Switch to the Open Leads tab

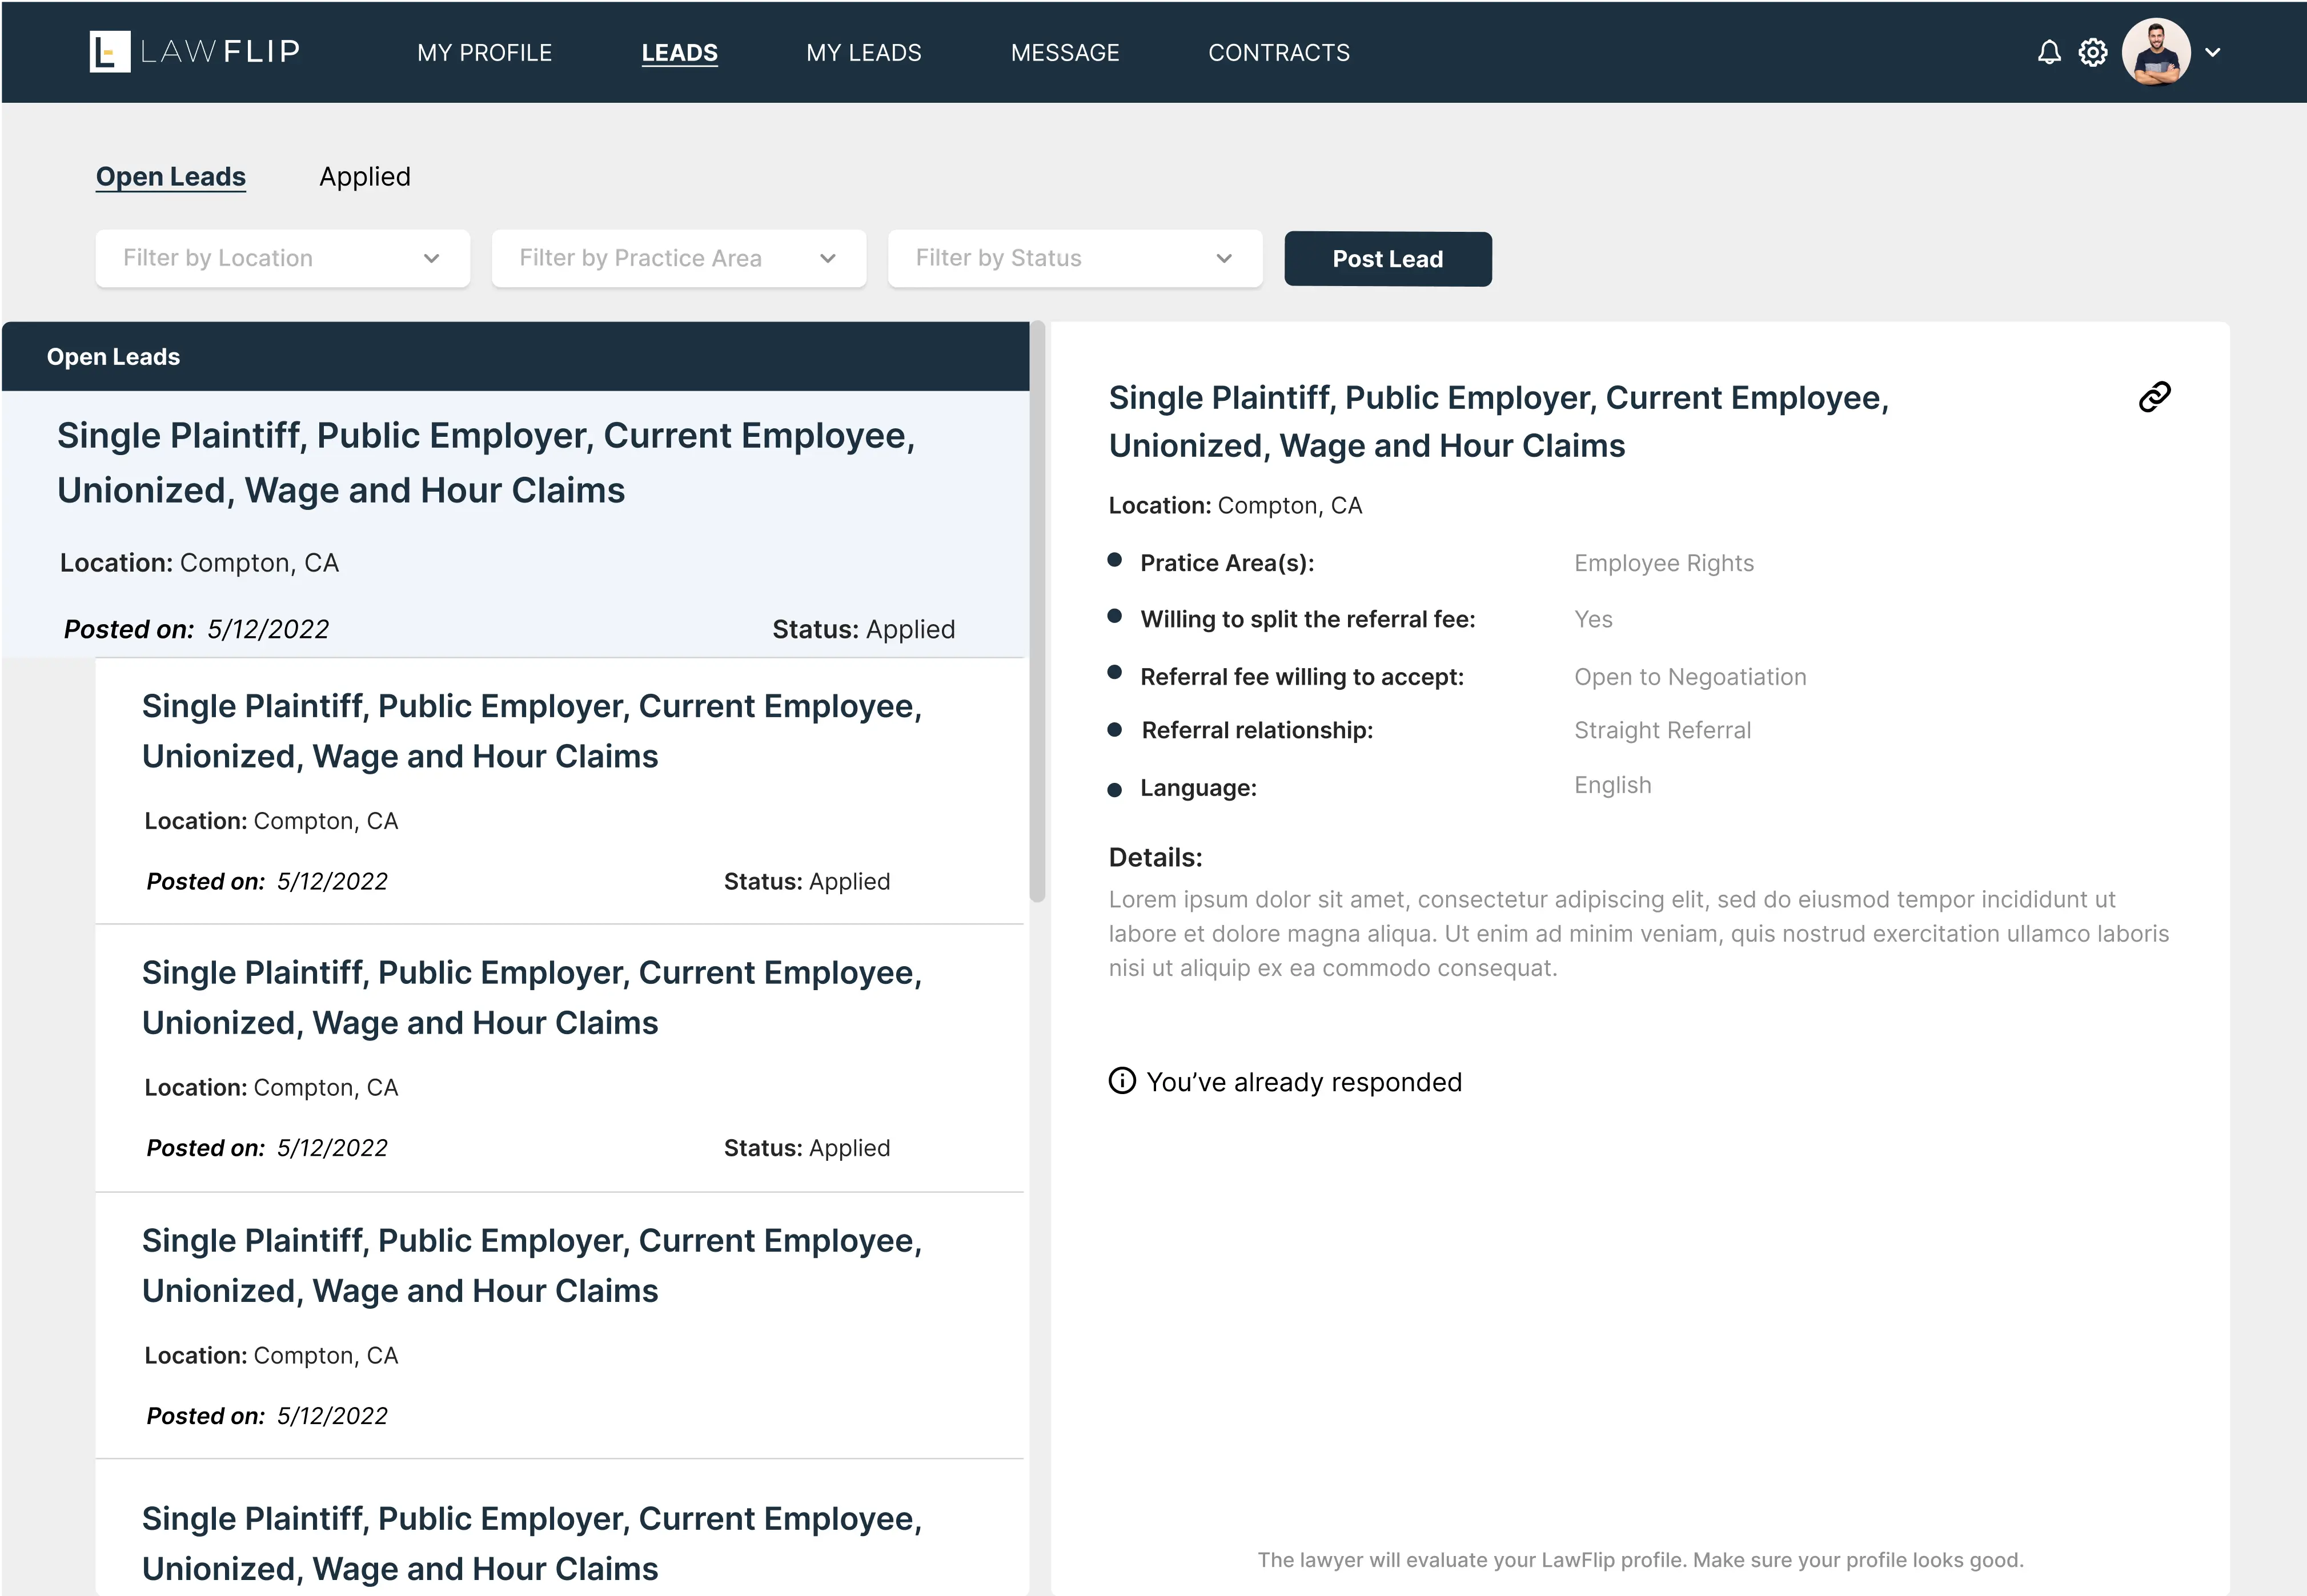tap(171, 177)
